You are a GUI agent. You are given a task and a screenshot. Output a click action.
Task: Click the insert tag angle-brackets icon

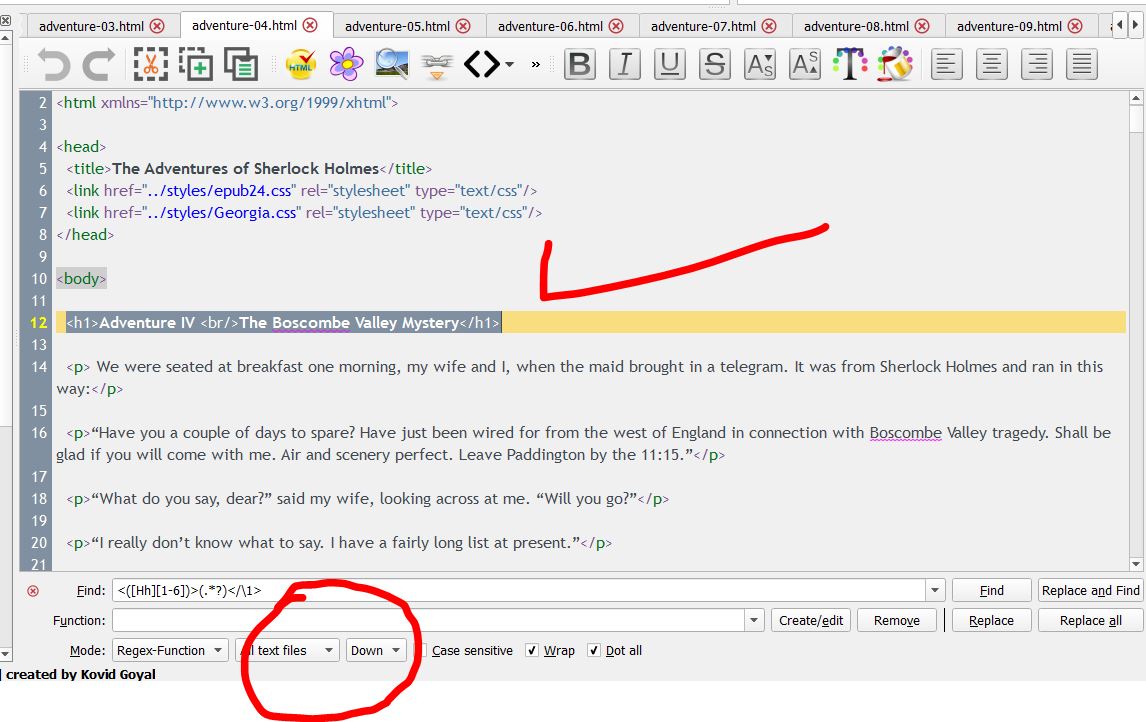coord(482,64)
